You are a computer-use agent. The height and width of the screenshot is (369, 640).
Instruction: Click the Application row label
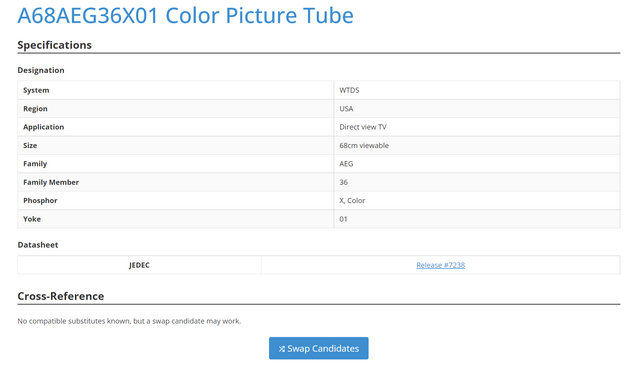tap(43, 127)
